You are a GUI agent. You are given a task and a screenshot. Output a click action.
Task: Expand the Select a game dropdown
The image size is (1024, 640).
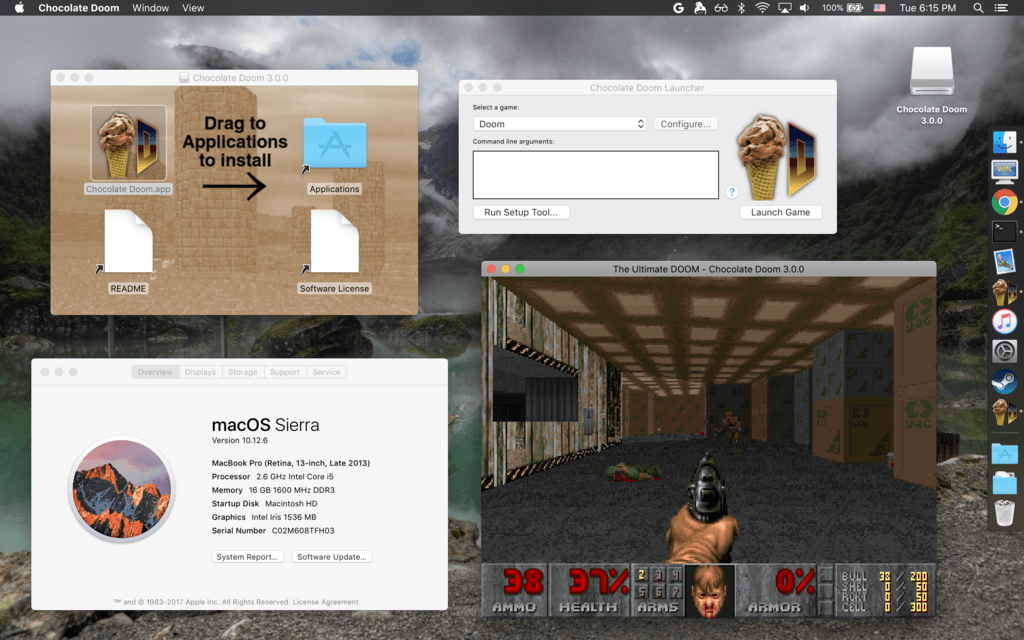560,124
